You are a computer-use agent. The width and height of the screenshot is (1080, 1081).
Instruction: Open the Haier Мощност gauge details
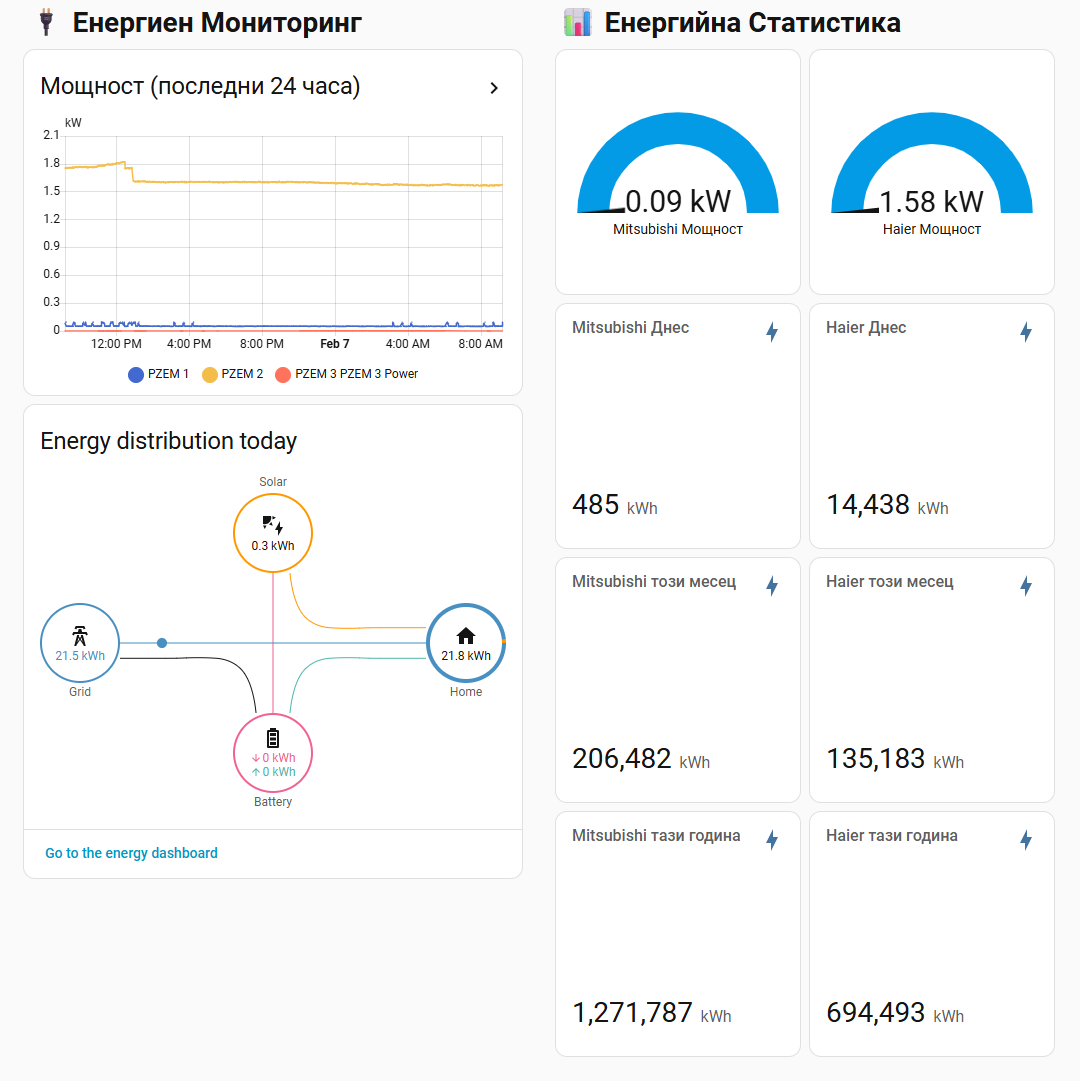click(932, 172)
